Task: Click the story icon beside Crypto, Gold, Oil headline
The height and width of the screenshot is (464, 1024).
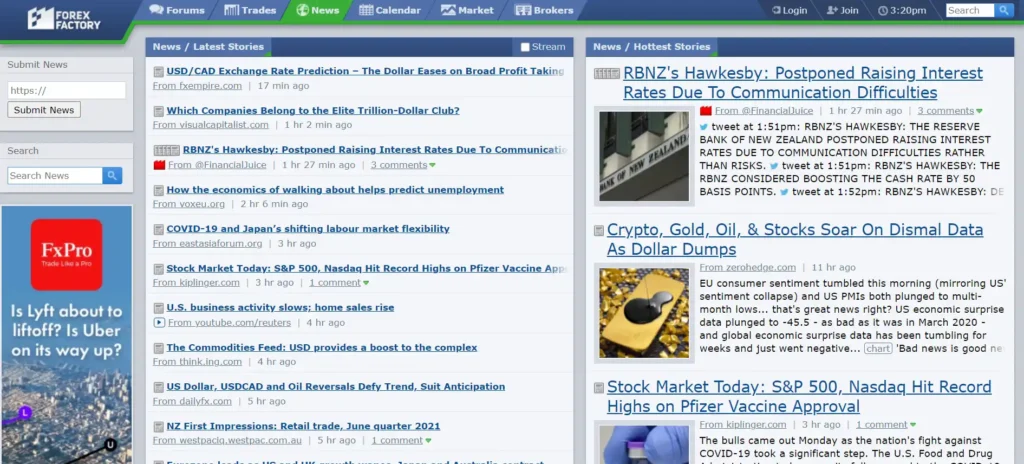Action: [599, 231]
